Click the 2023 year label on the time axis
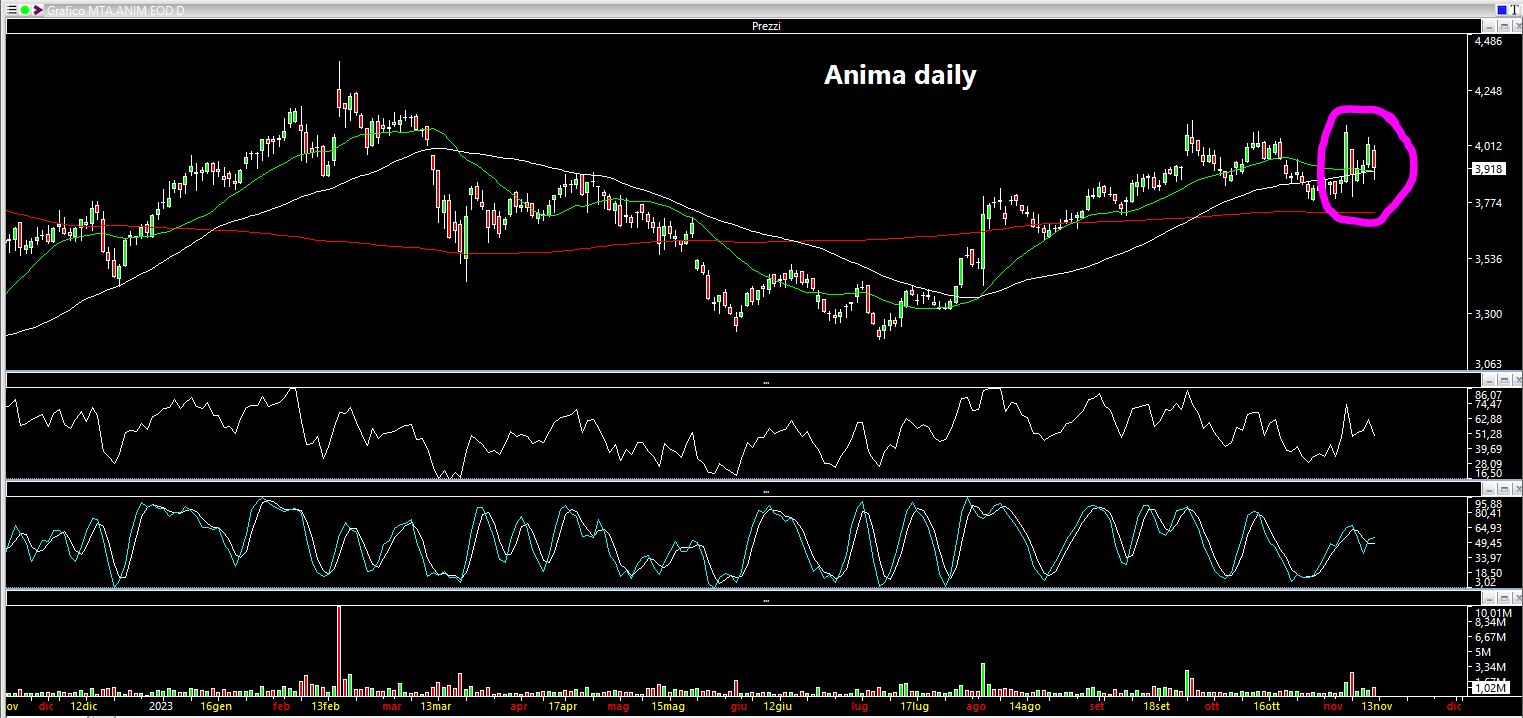This screenshot has height=718, width=1523. coord(161,706)
